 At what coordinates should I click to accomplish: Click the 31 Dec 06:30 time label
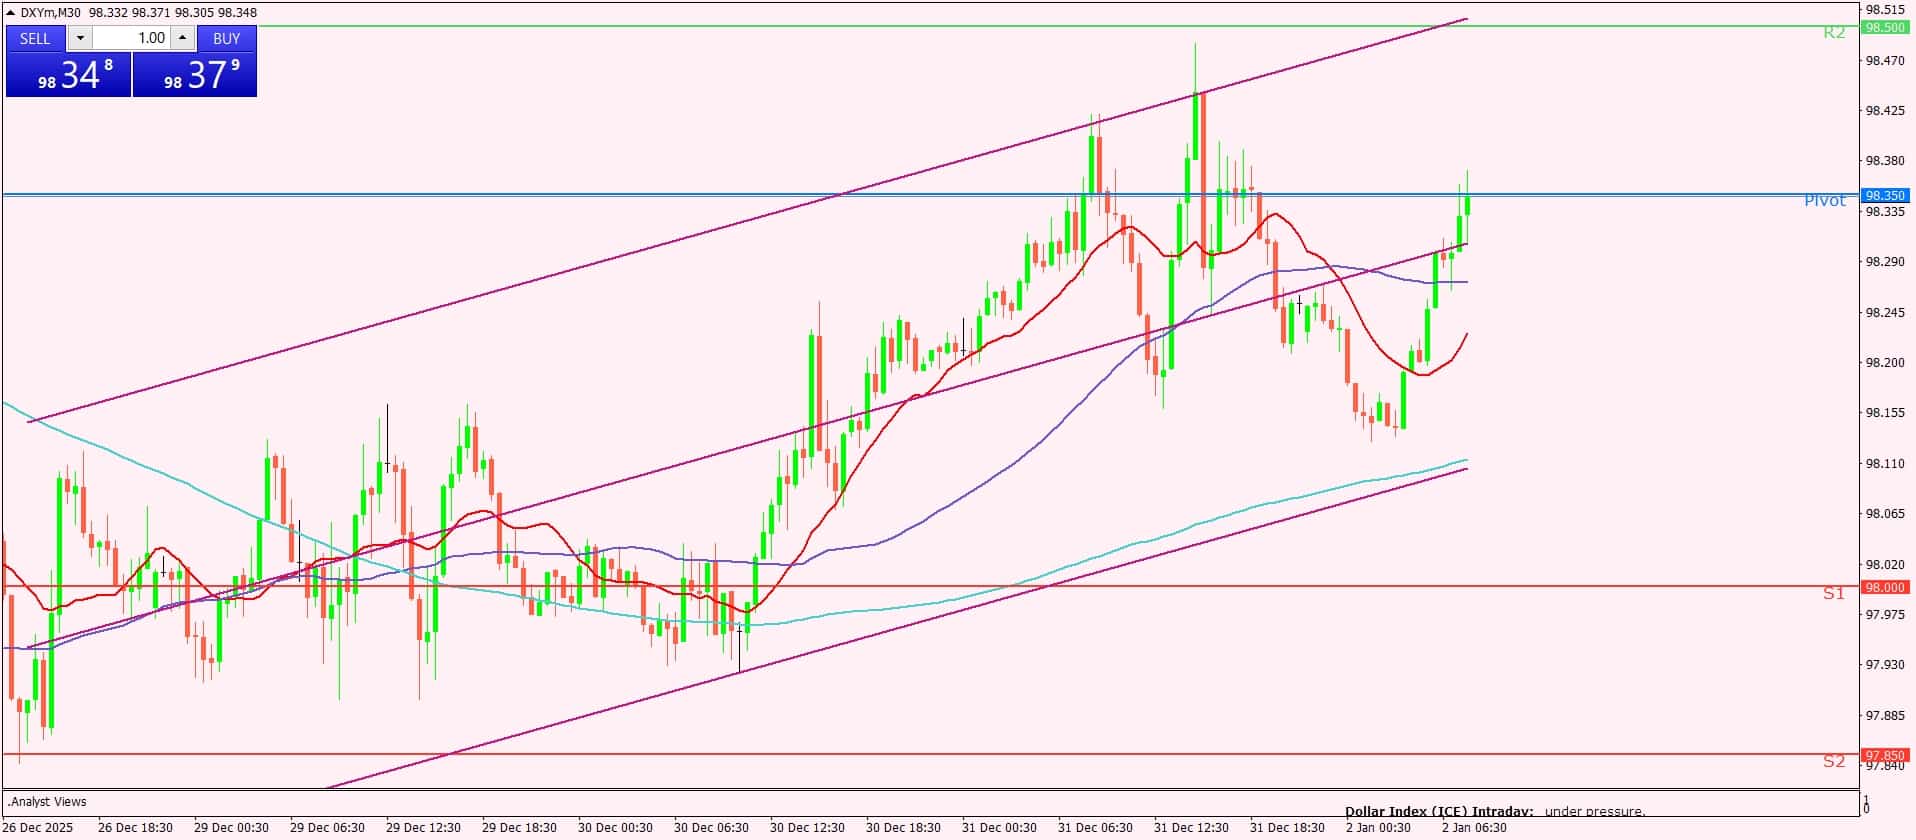[1095, 827]
